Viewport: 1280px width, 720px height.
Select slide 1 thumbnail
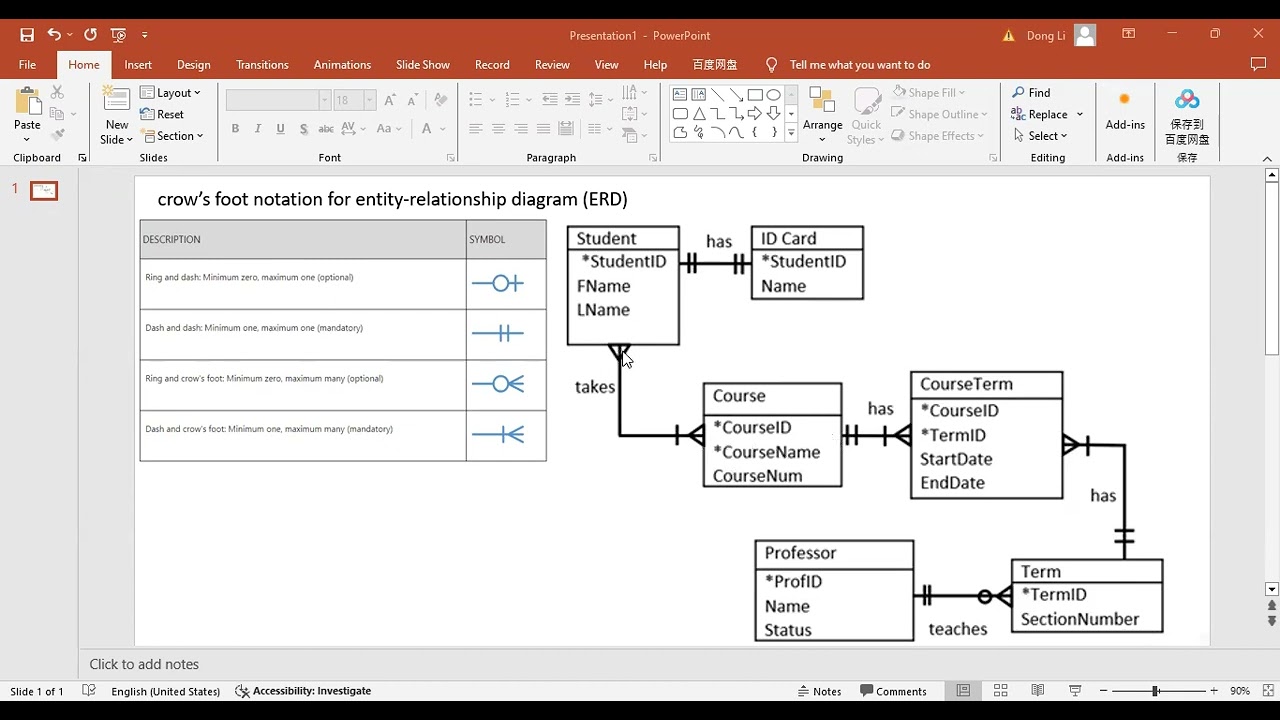tap(44, 190)
